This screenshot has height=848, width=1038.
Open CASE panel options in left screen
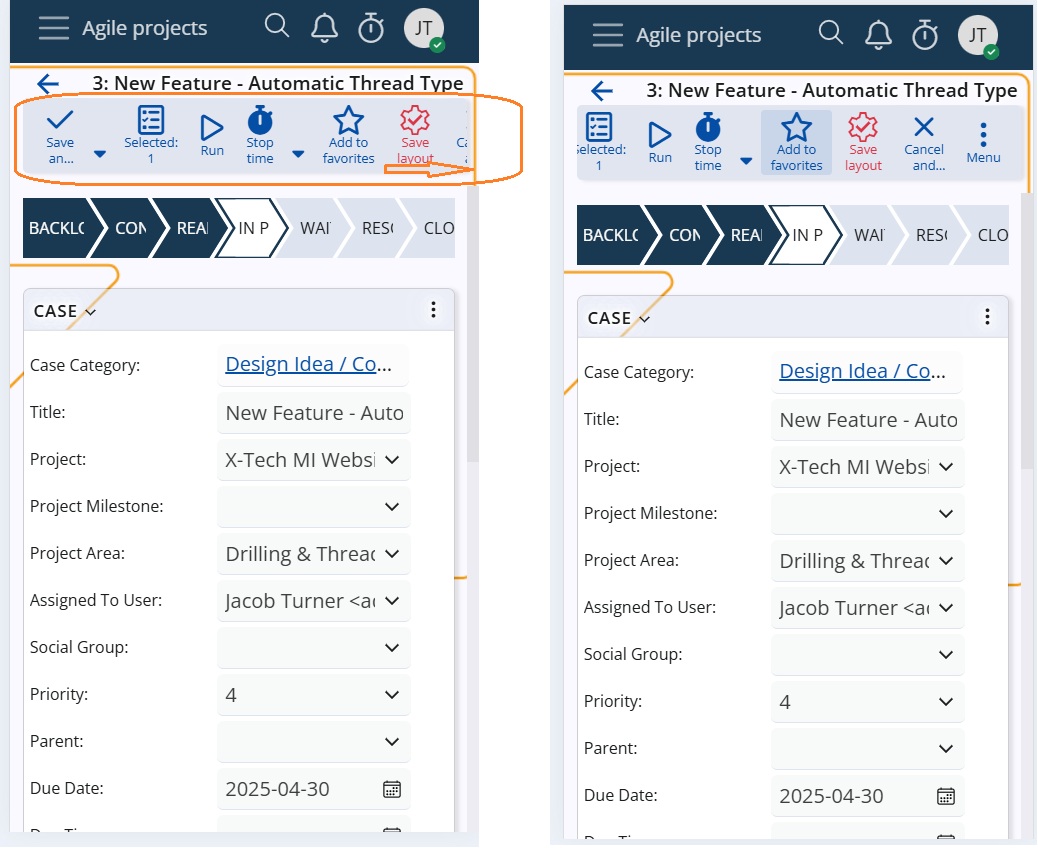pos(434,310)
